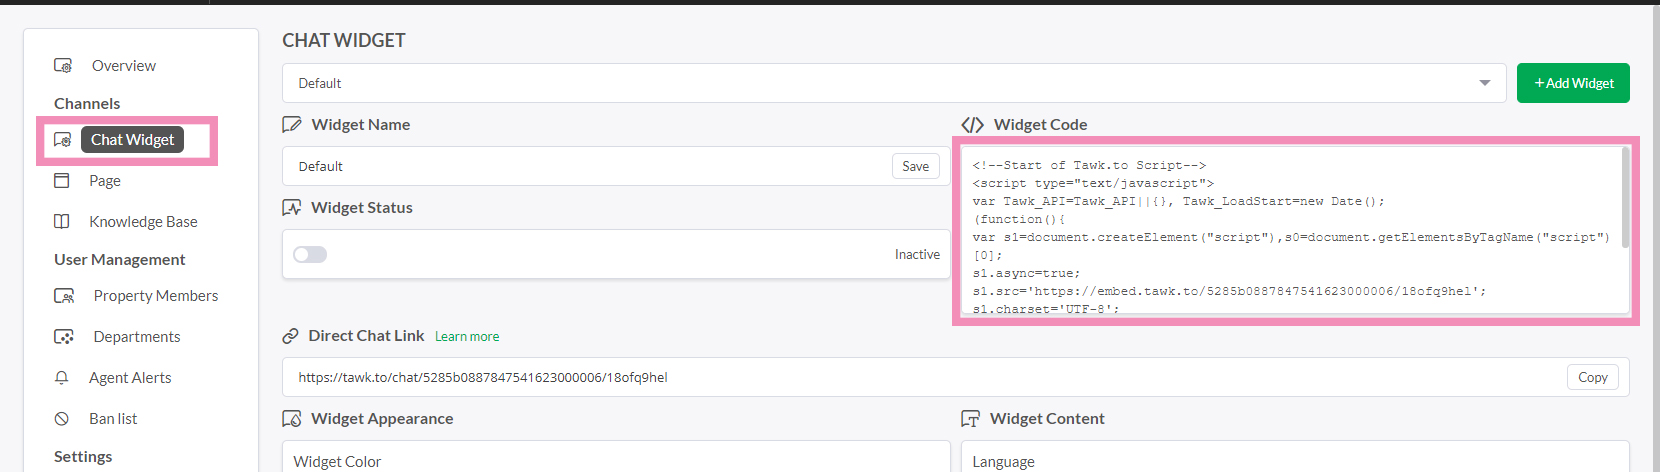
Task: Open Agent Alerts menu item
Action: point(130,378)
